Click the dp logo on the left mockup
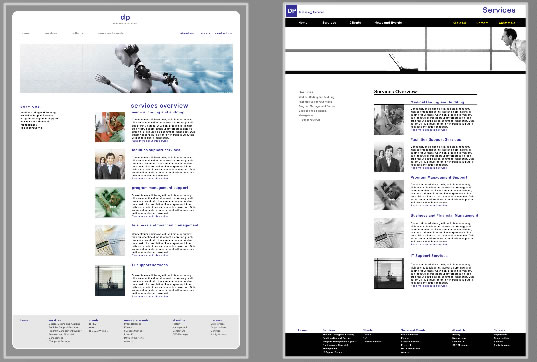Image resolution: width=537 pixels, height=362 pixels. point(125,17)
